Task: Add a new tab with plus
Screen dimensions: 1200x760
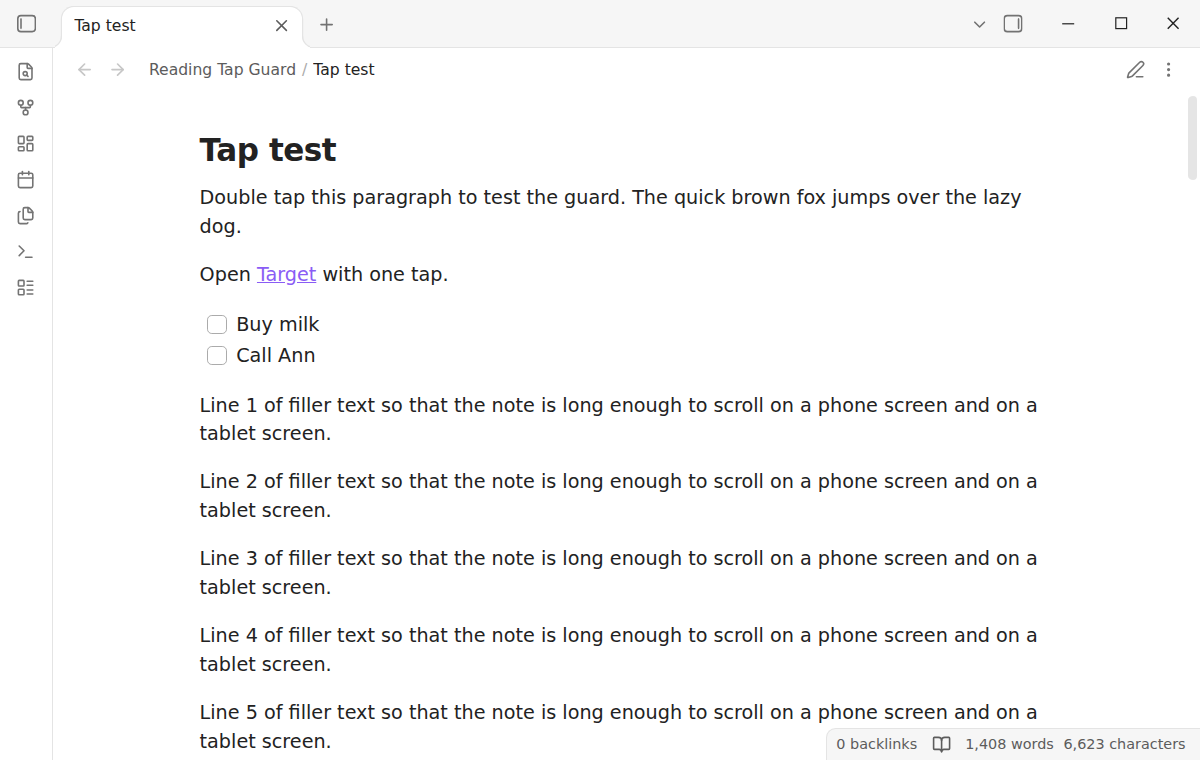Action: [x=326, y=25]
